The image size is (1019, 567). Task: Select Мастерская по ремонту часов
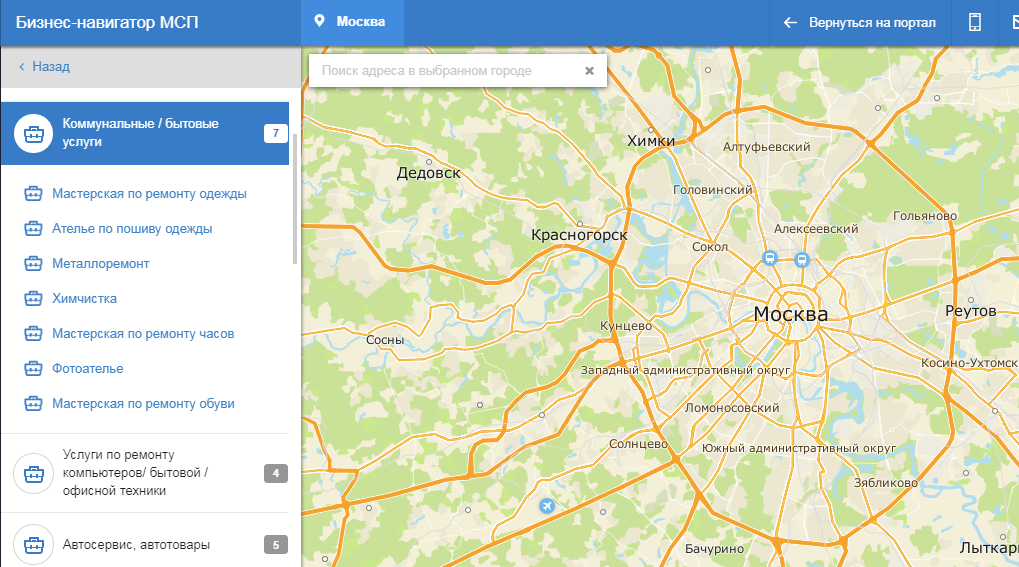tap(143, 334)
